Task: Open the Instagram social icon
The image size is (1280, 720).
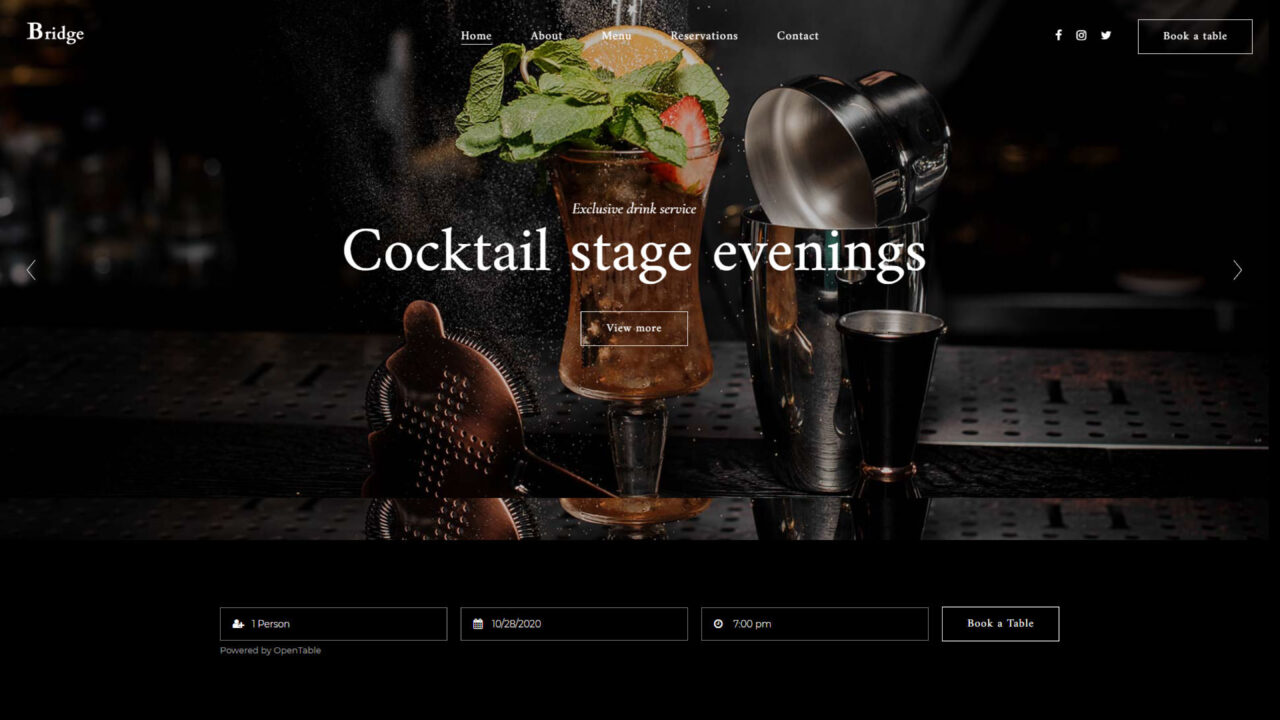Action: (1081, 35)
